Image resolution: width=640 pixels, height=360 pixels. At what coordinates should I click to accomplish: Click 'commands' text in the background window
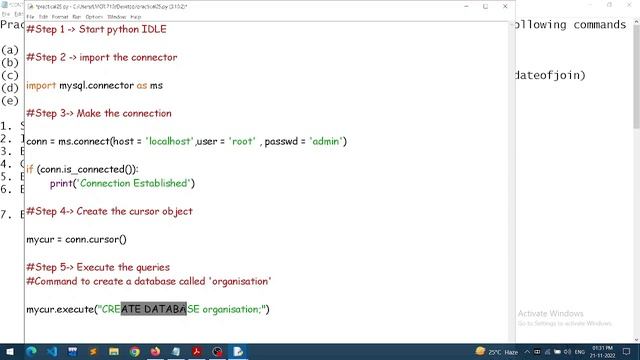[600, 25]
